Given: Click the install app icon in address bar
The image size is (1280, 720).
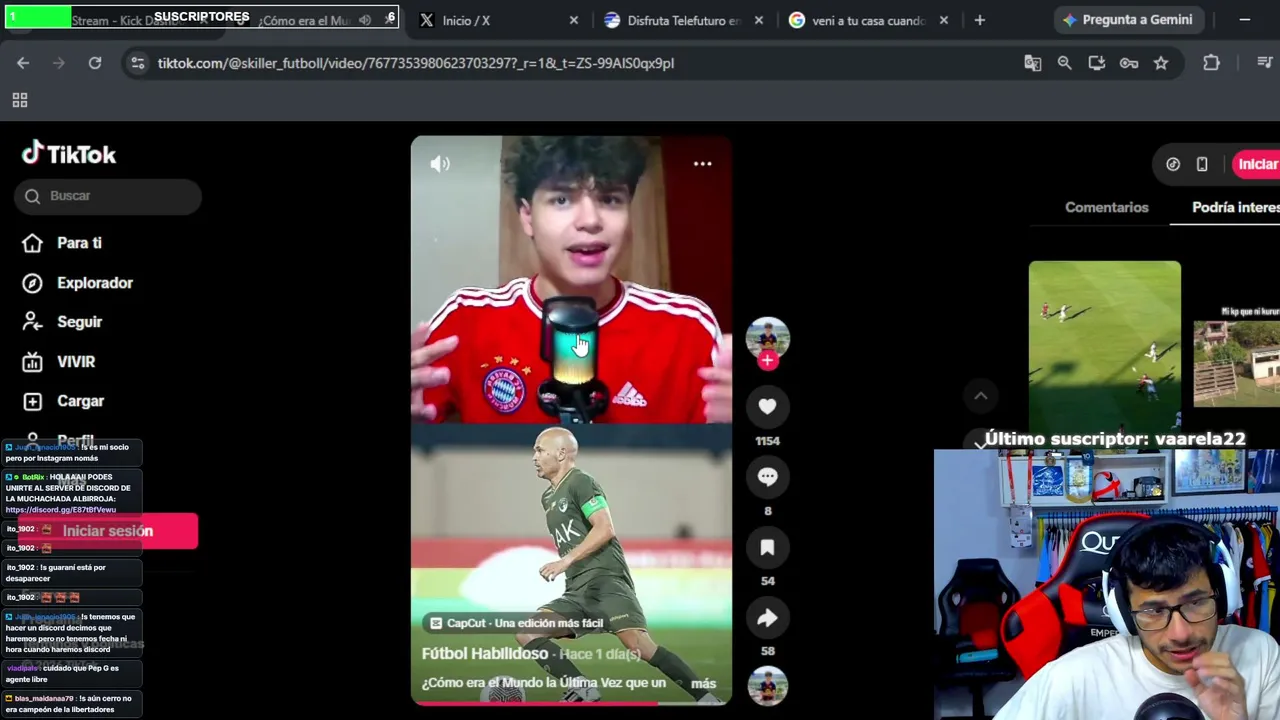Looking at the screenshot, I should coord(1097,63).
